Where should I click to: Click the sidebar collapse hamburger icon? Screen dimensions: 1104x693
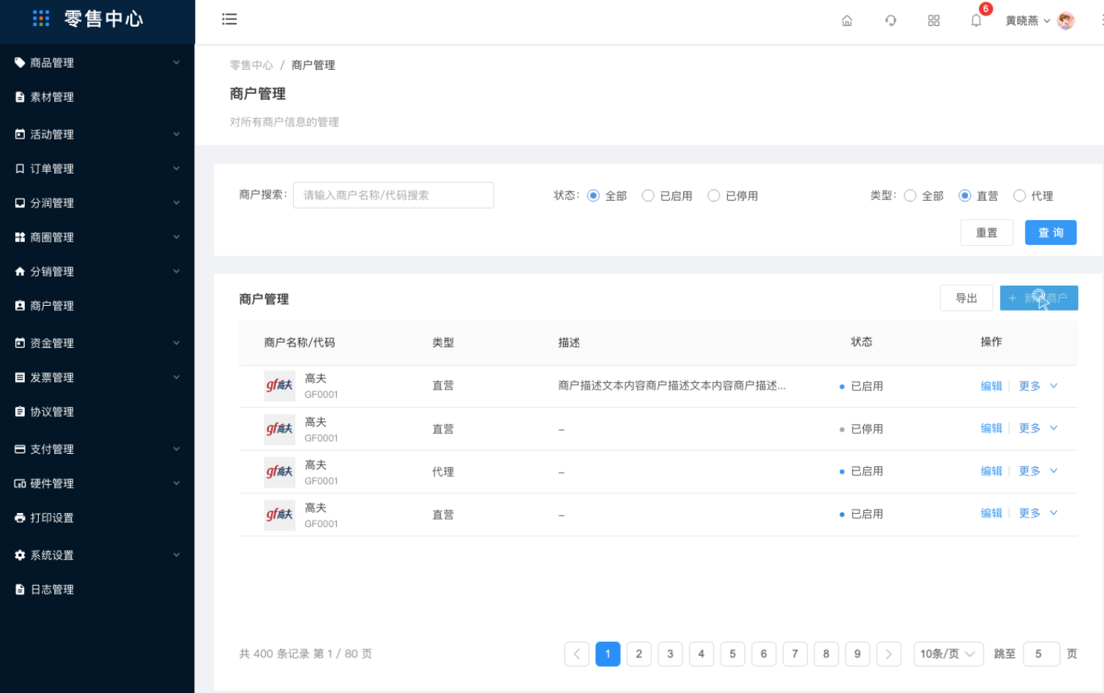[230, 19]
